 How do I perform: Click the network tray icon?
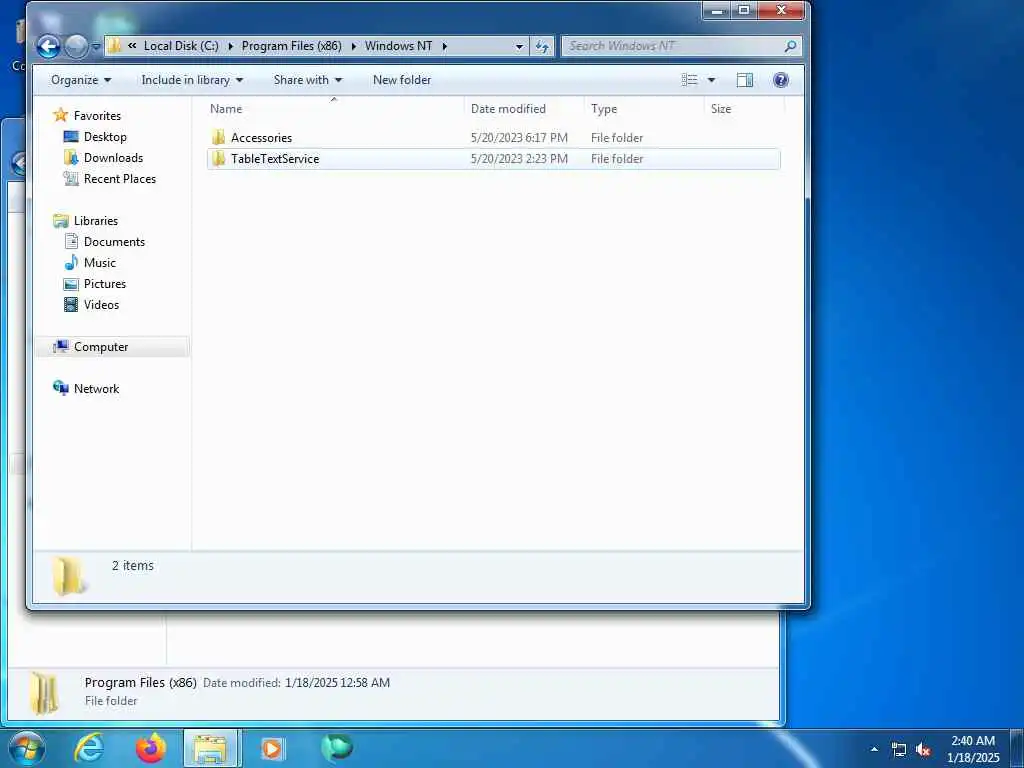pos(899,750)
